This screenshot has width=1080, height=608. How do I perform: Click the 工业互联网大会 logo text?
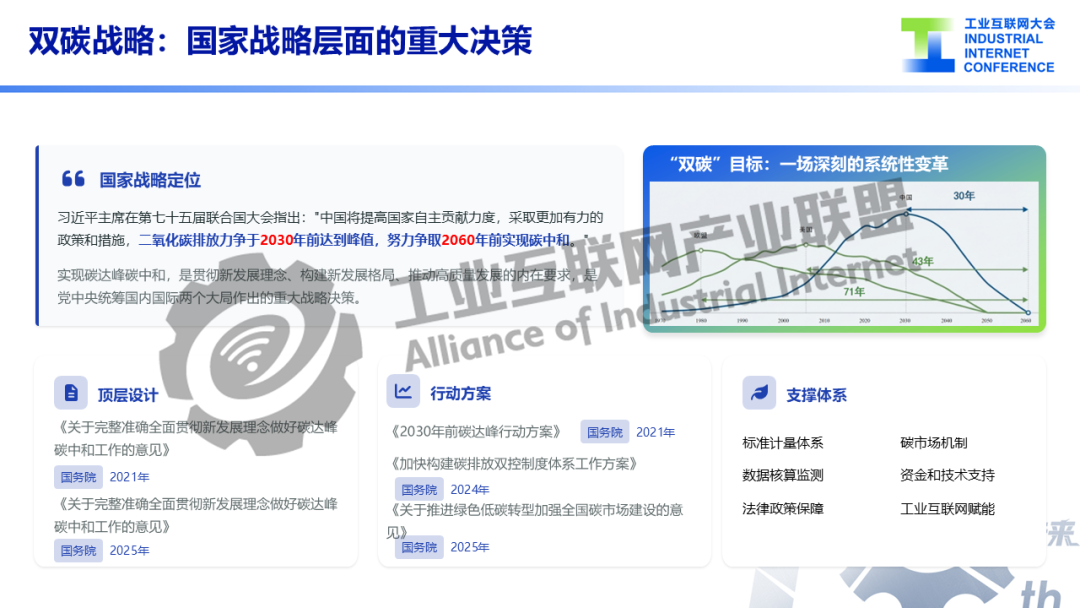(1010, 24)
